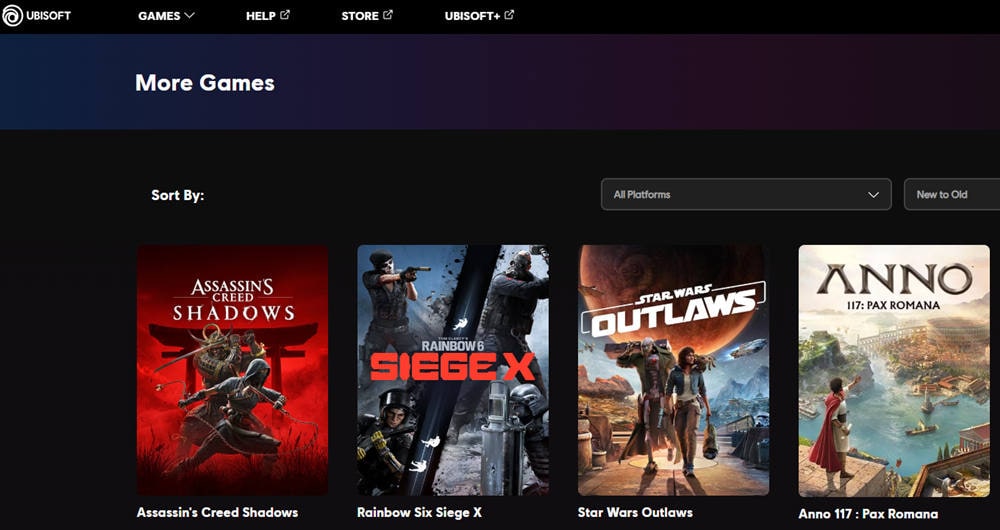Click the Star Wars Outlaws title link
The width and height of the screenshot is (1000, 530).
click(x=635, y=512)
